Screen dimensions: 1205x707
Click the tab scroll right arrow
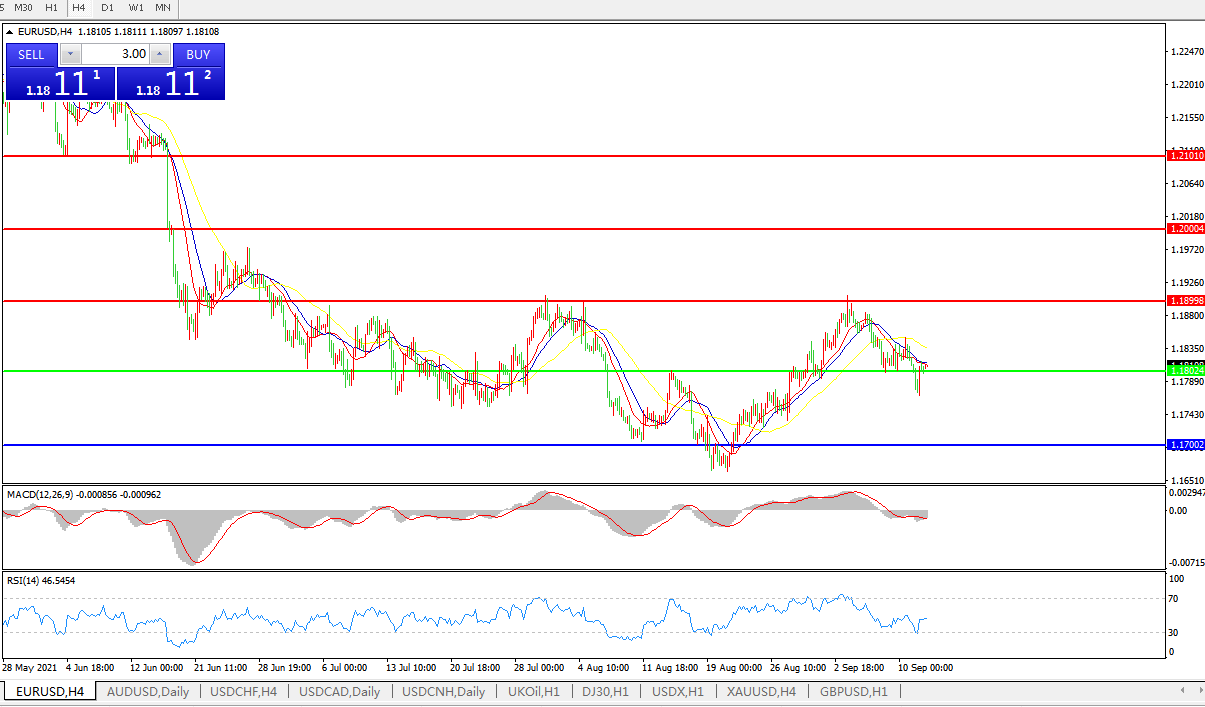click(x=1197, y=690)
